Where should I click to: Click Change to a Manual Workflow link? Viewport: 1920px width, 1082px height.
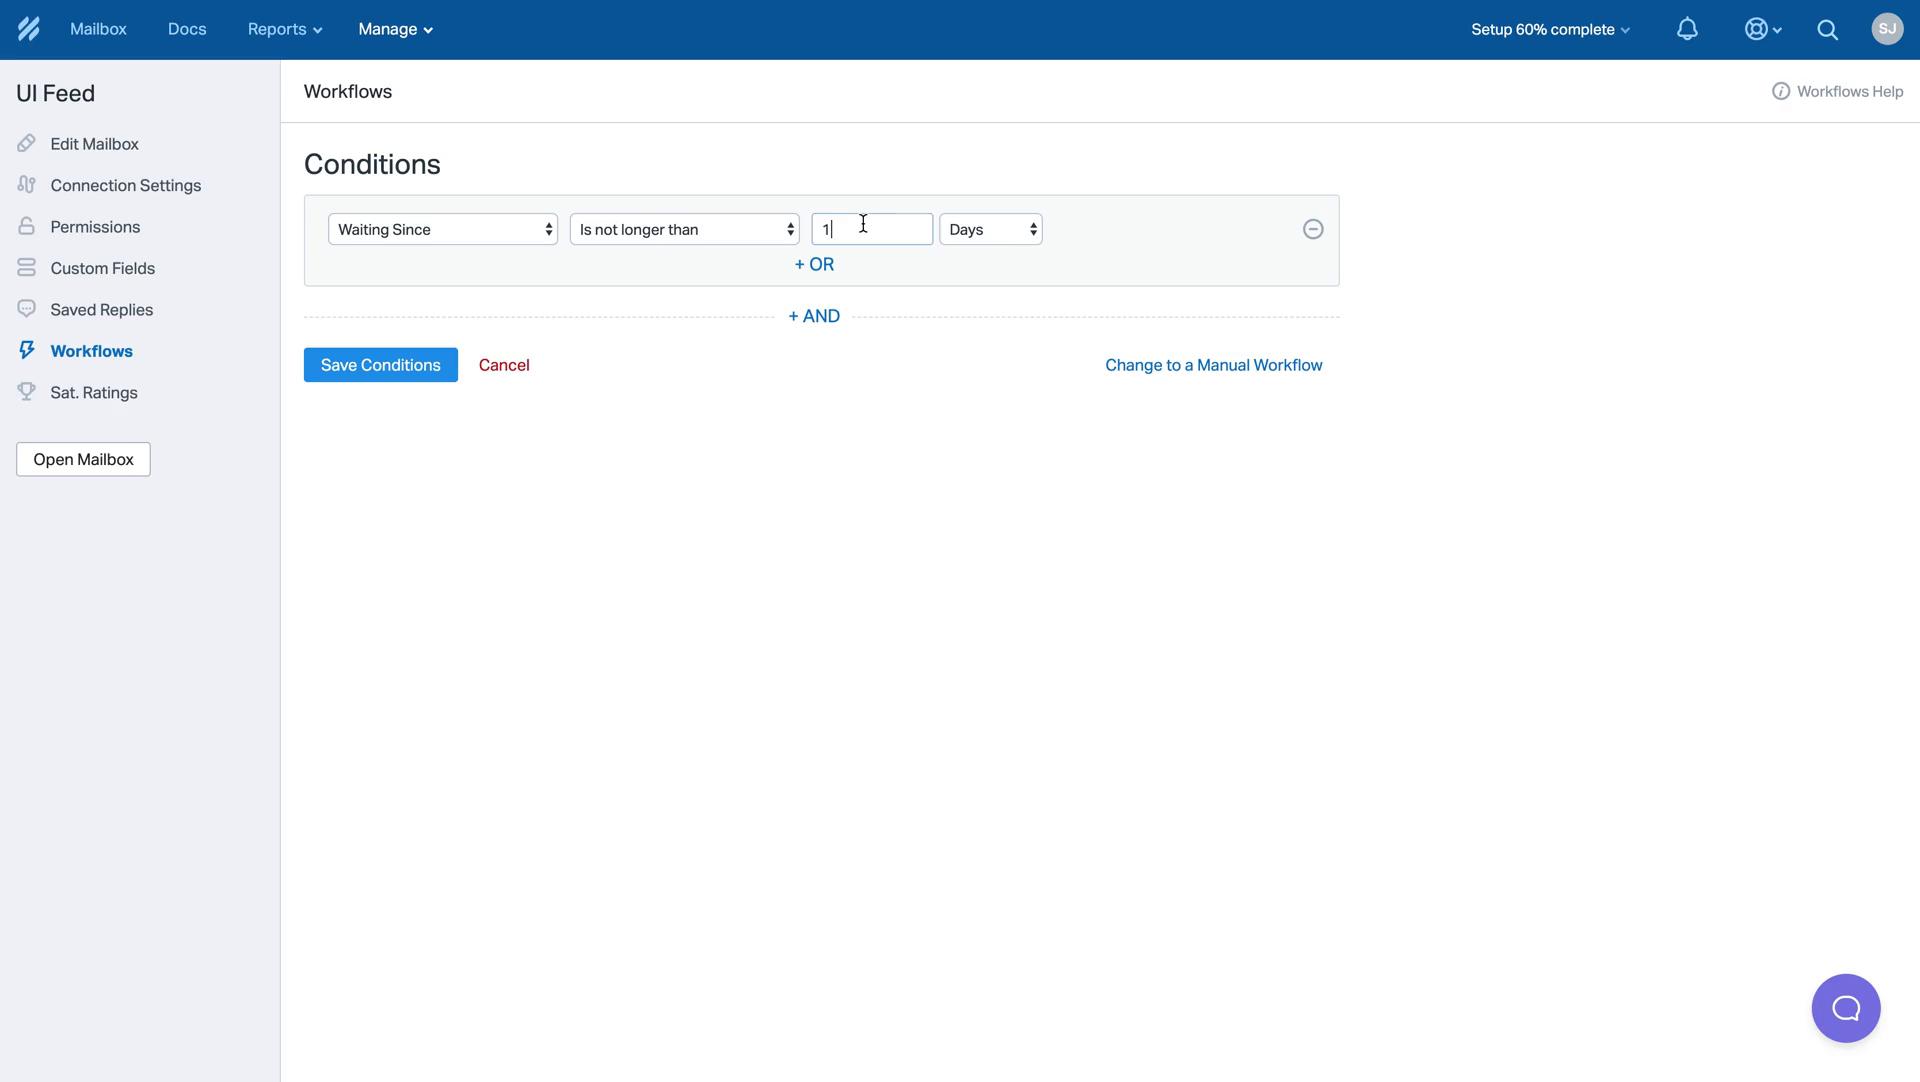point(1213,364)
